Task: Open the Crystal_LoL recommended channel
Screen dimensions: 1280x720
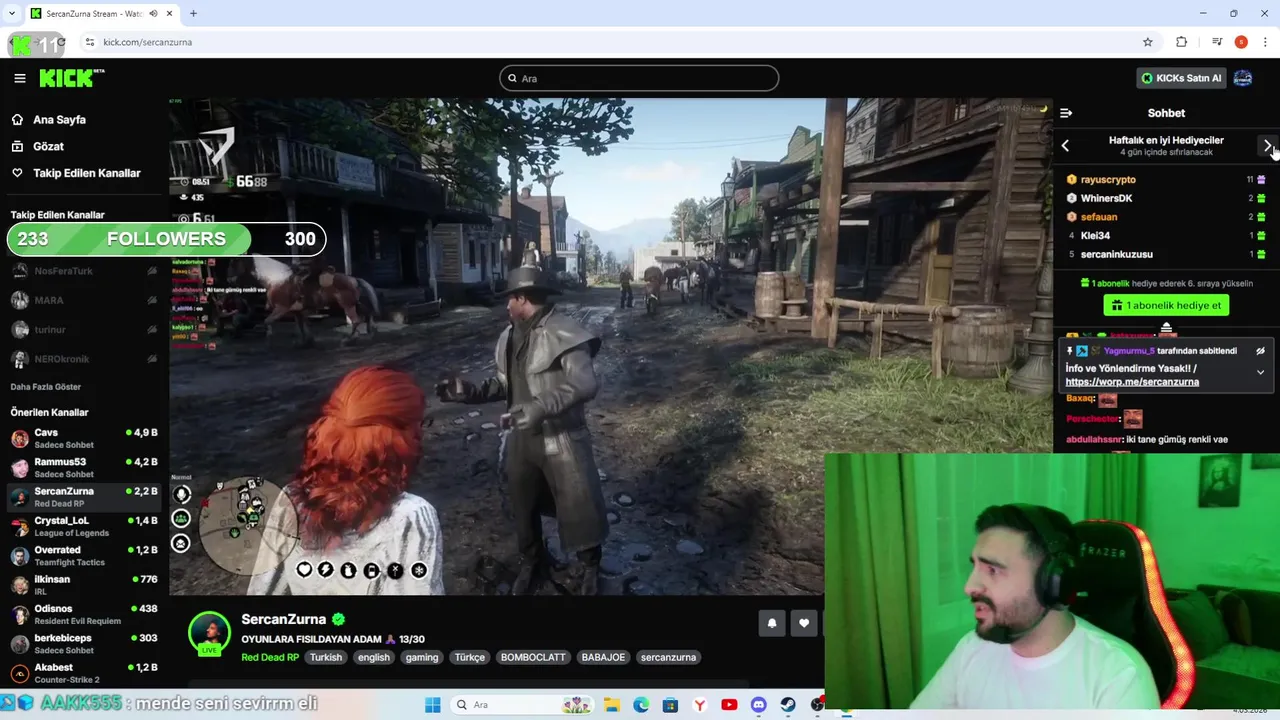Action: (84, 526)
